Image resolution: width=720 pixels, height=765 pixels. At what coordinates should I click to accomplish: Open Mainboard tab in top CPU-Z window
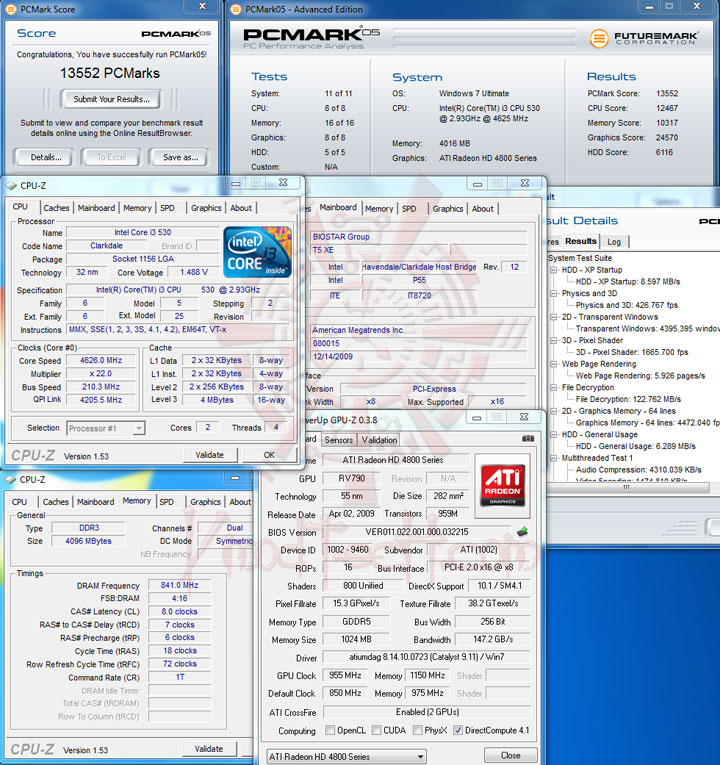pos(96,208)
